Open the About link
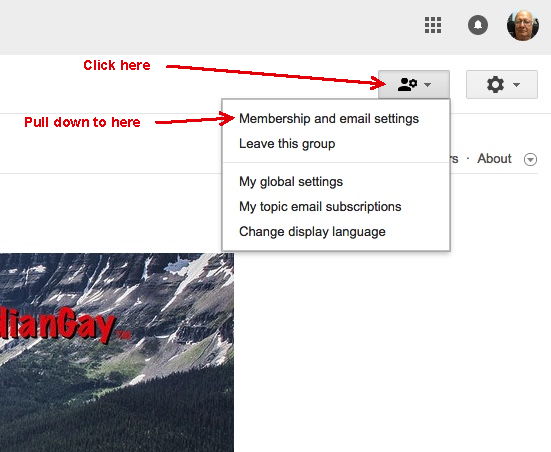Viewport: 551px width, 452px height. (494, 159)
